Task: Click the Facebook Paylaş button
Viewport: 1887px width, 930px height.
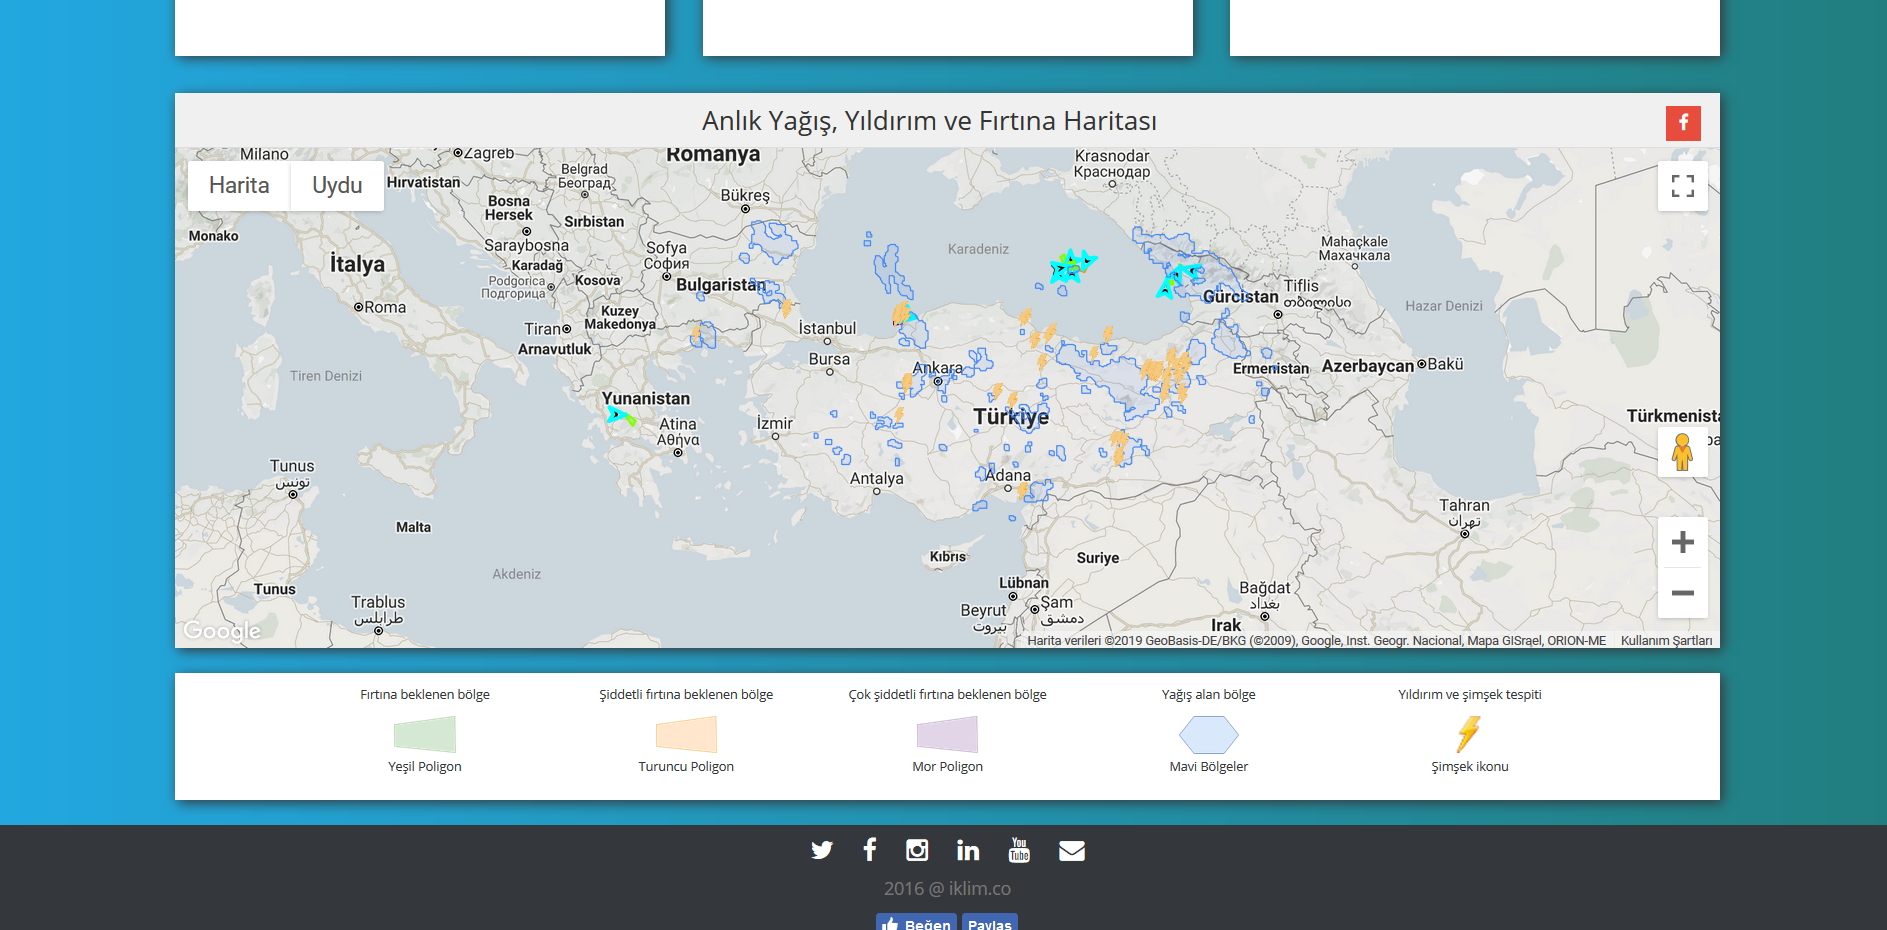Action: [x=990, y=922]
